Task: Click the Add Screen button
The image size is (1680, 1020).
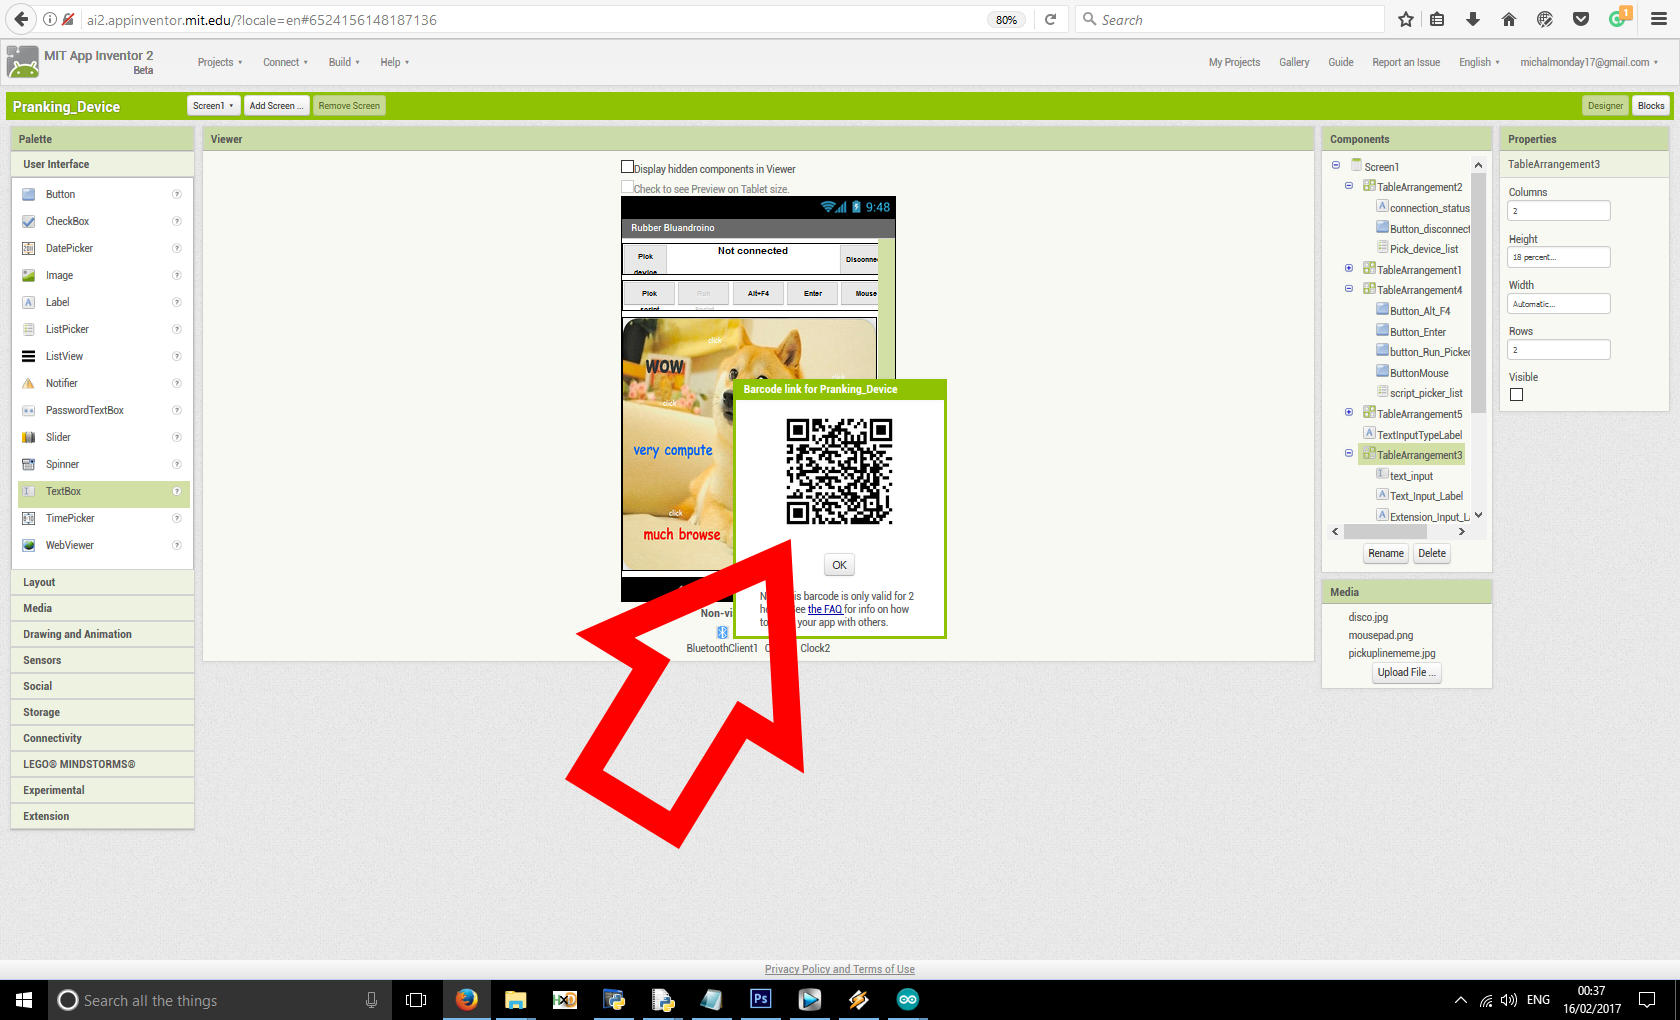Action: (x=276, y=106)
